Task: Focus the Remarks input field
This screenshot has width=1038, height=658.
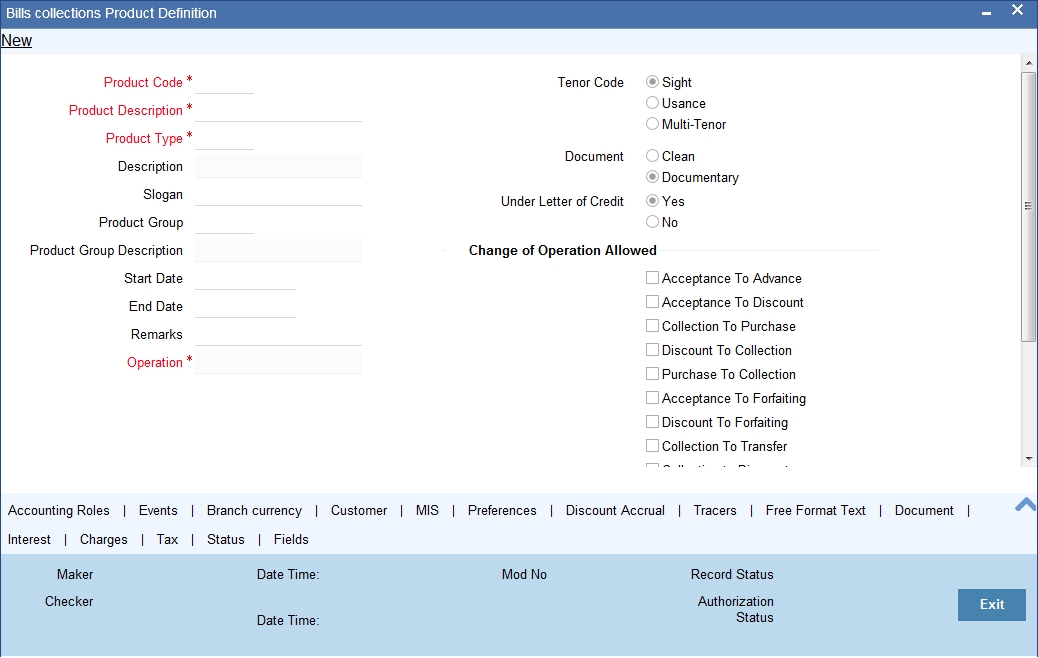Action: [x=278, y=334]
